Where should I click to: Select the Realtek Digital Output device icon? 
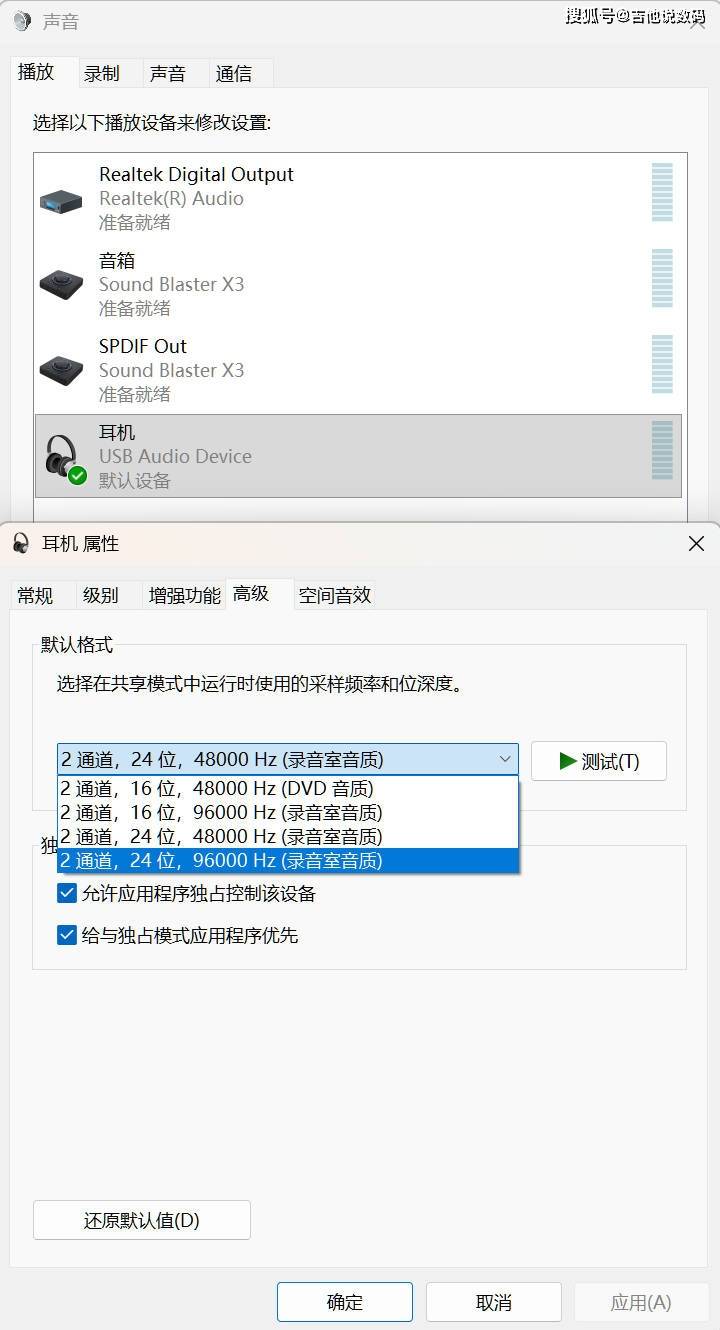click(61, 201)
